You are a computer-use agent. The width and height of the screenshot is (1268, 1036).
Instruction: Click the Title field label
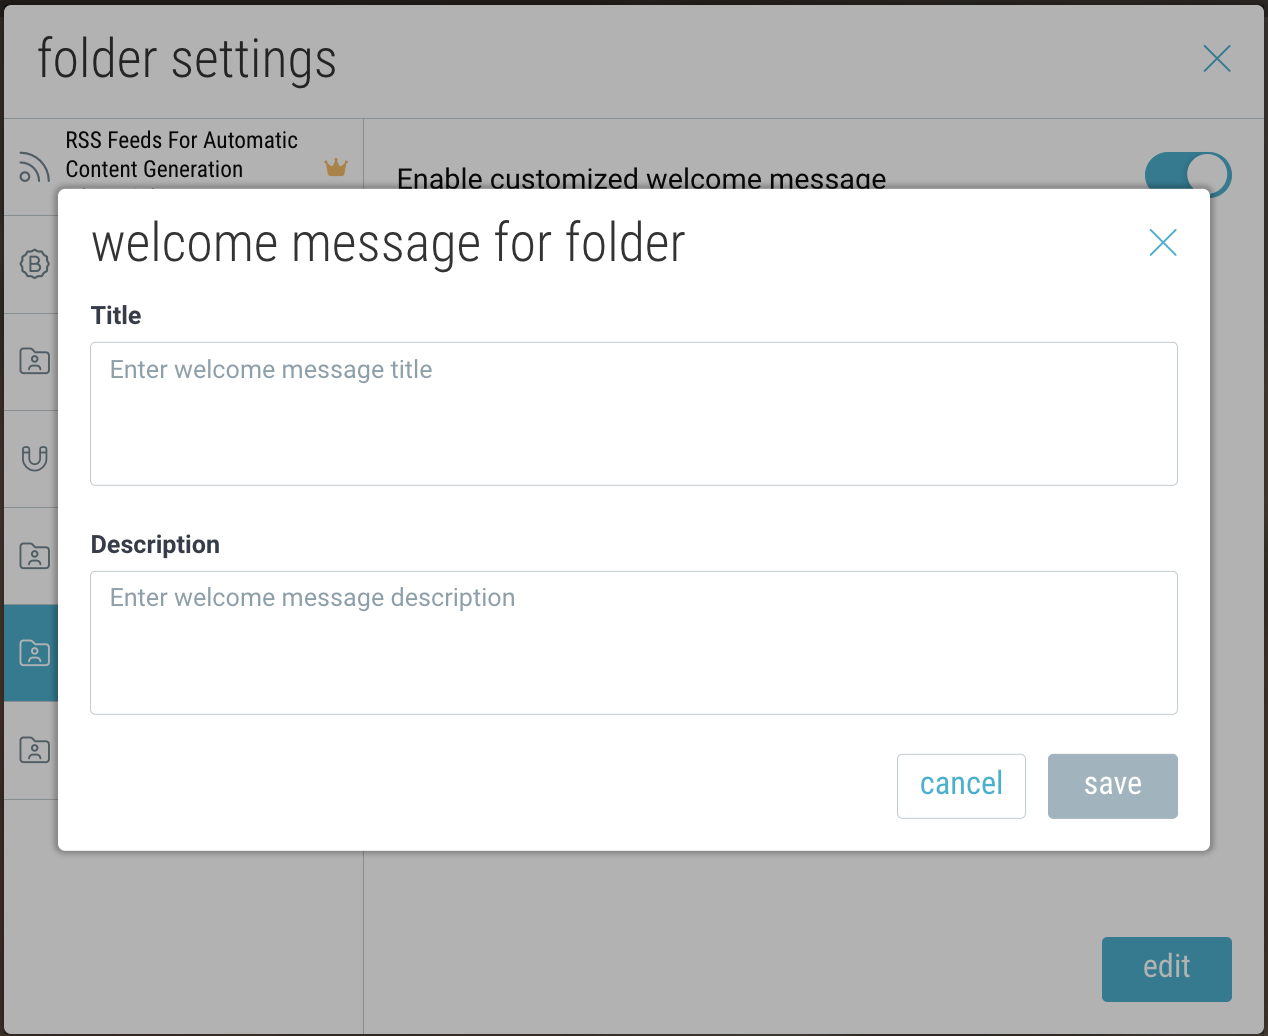[x=116, y=316]
